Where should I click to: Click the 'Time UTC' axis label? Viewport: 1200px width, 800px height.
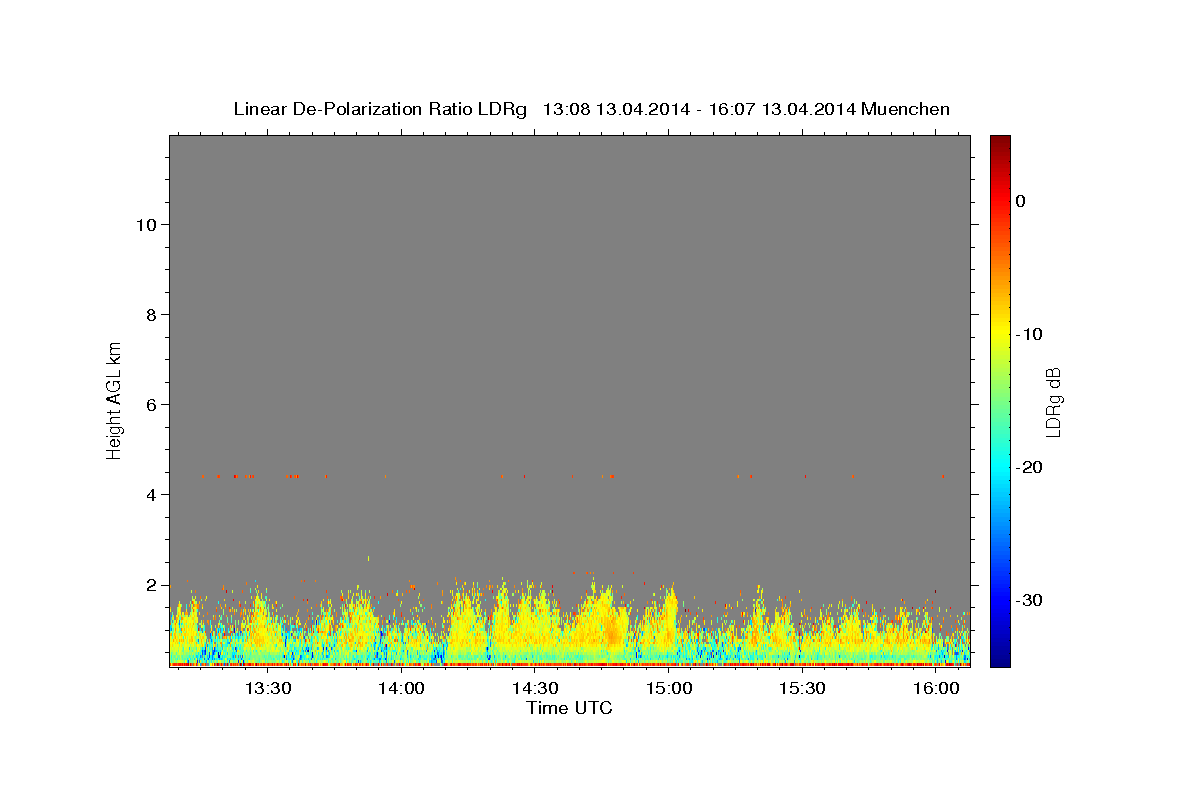click(569, 709)
